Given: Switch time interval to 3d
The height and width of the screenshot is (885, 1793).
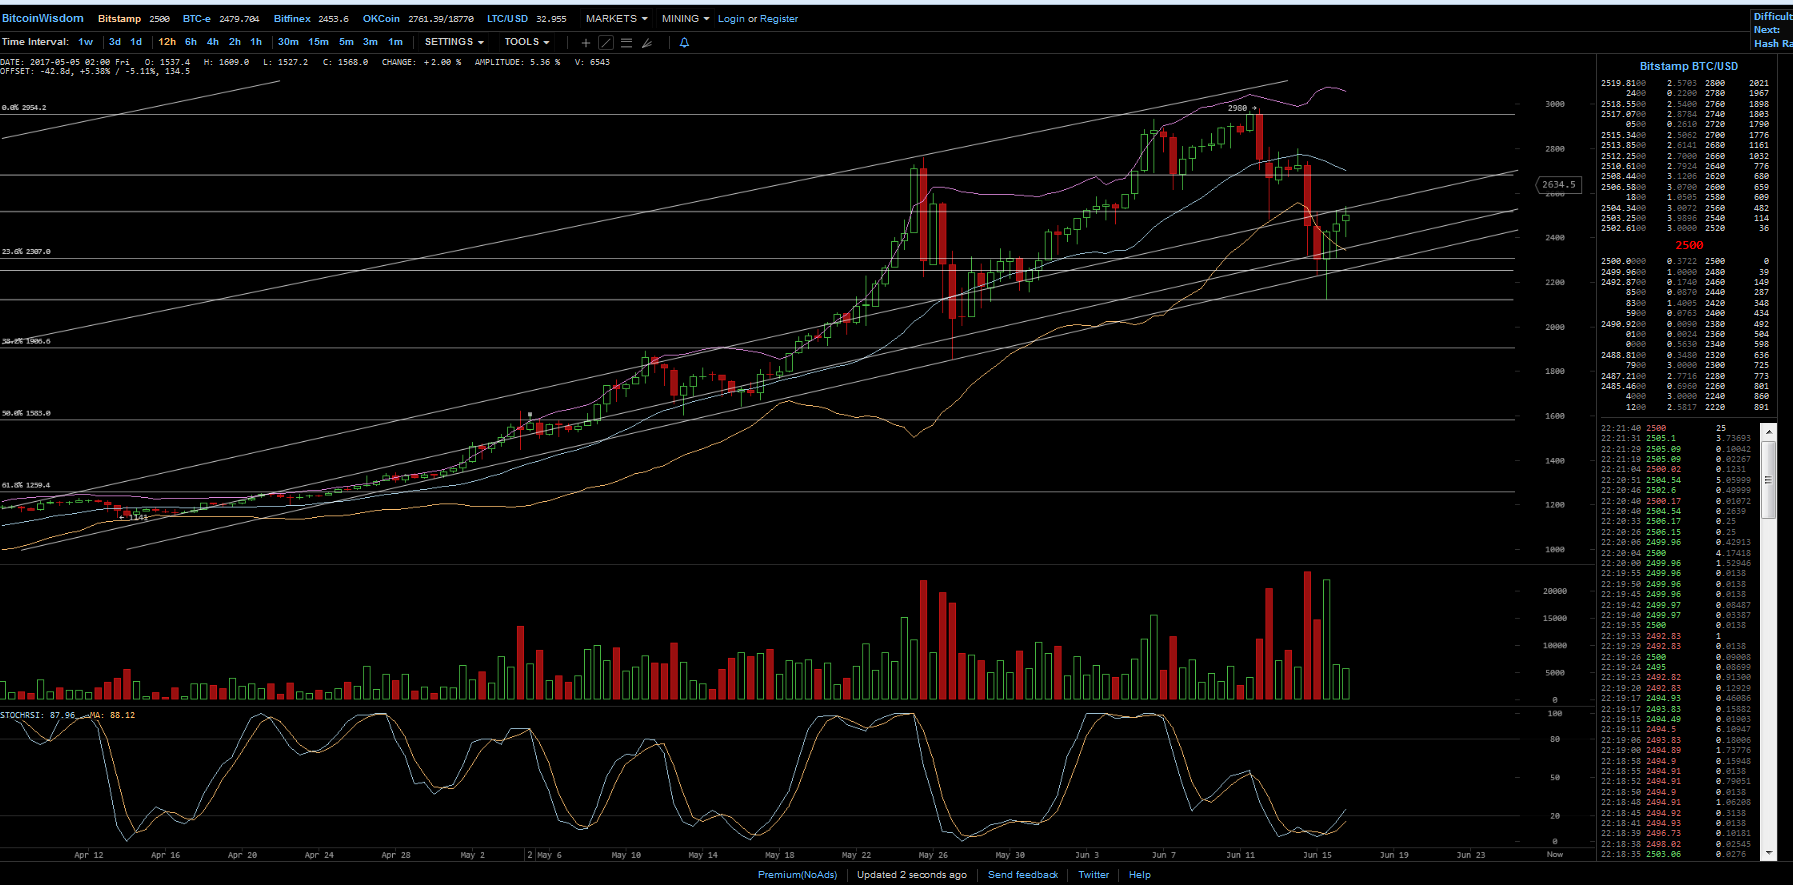Looking at the screenshot, I should (115, 42).
